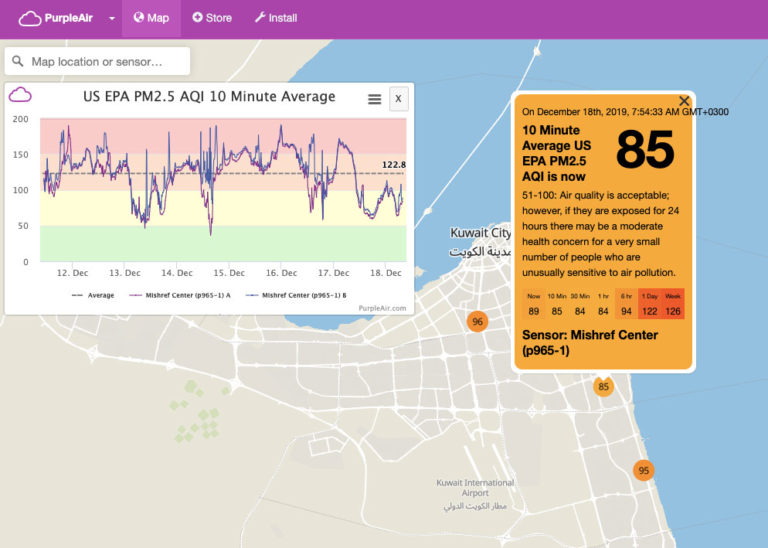This screenshot has height=548, width=768.
Task: Select the 30 Min 84 averaging cell
Action: pyautogui.click(x=580, y=304)
